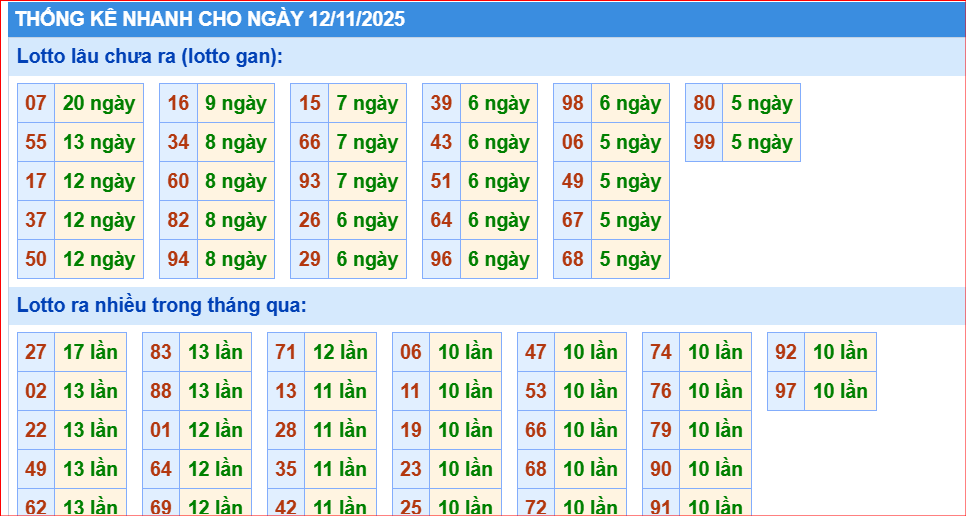This screenshot has height=516, width=966.
Task: Select number 27 with 17 lần
Action: point(36,352)
